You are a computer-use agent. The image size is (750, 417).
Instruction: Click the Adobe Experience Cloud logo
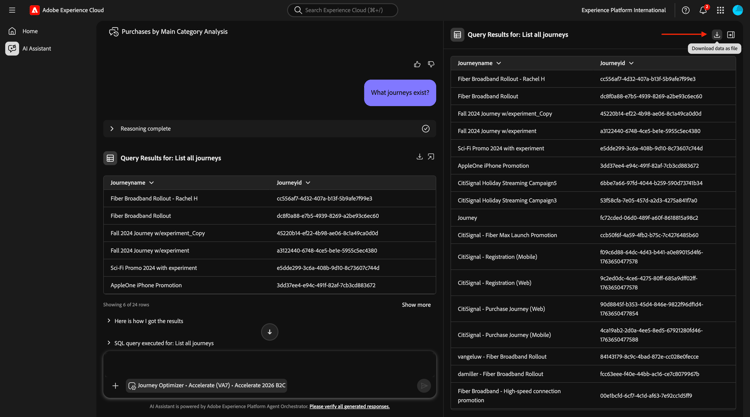tap(34, 10)
